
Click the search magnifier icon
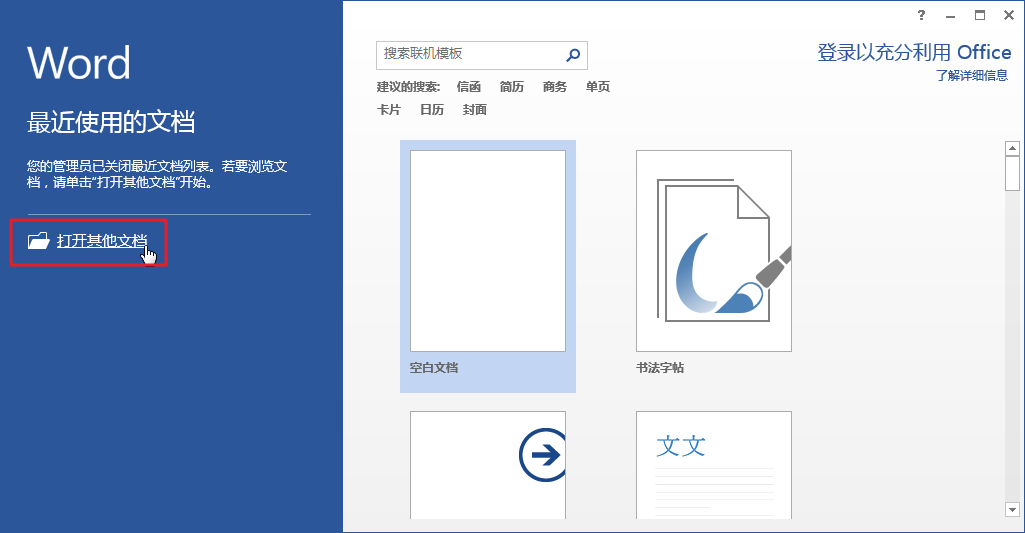[573, 55]
